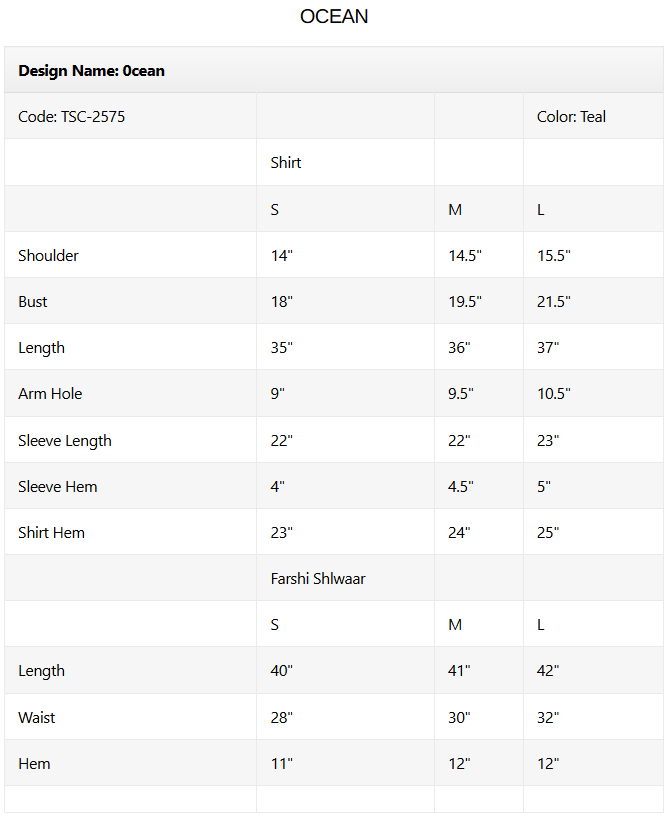Select the "Shoulder" row label

pos(48,256)
